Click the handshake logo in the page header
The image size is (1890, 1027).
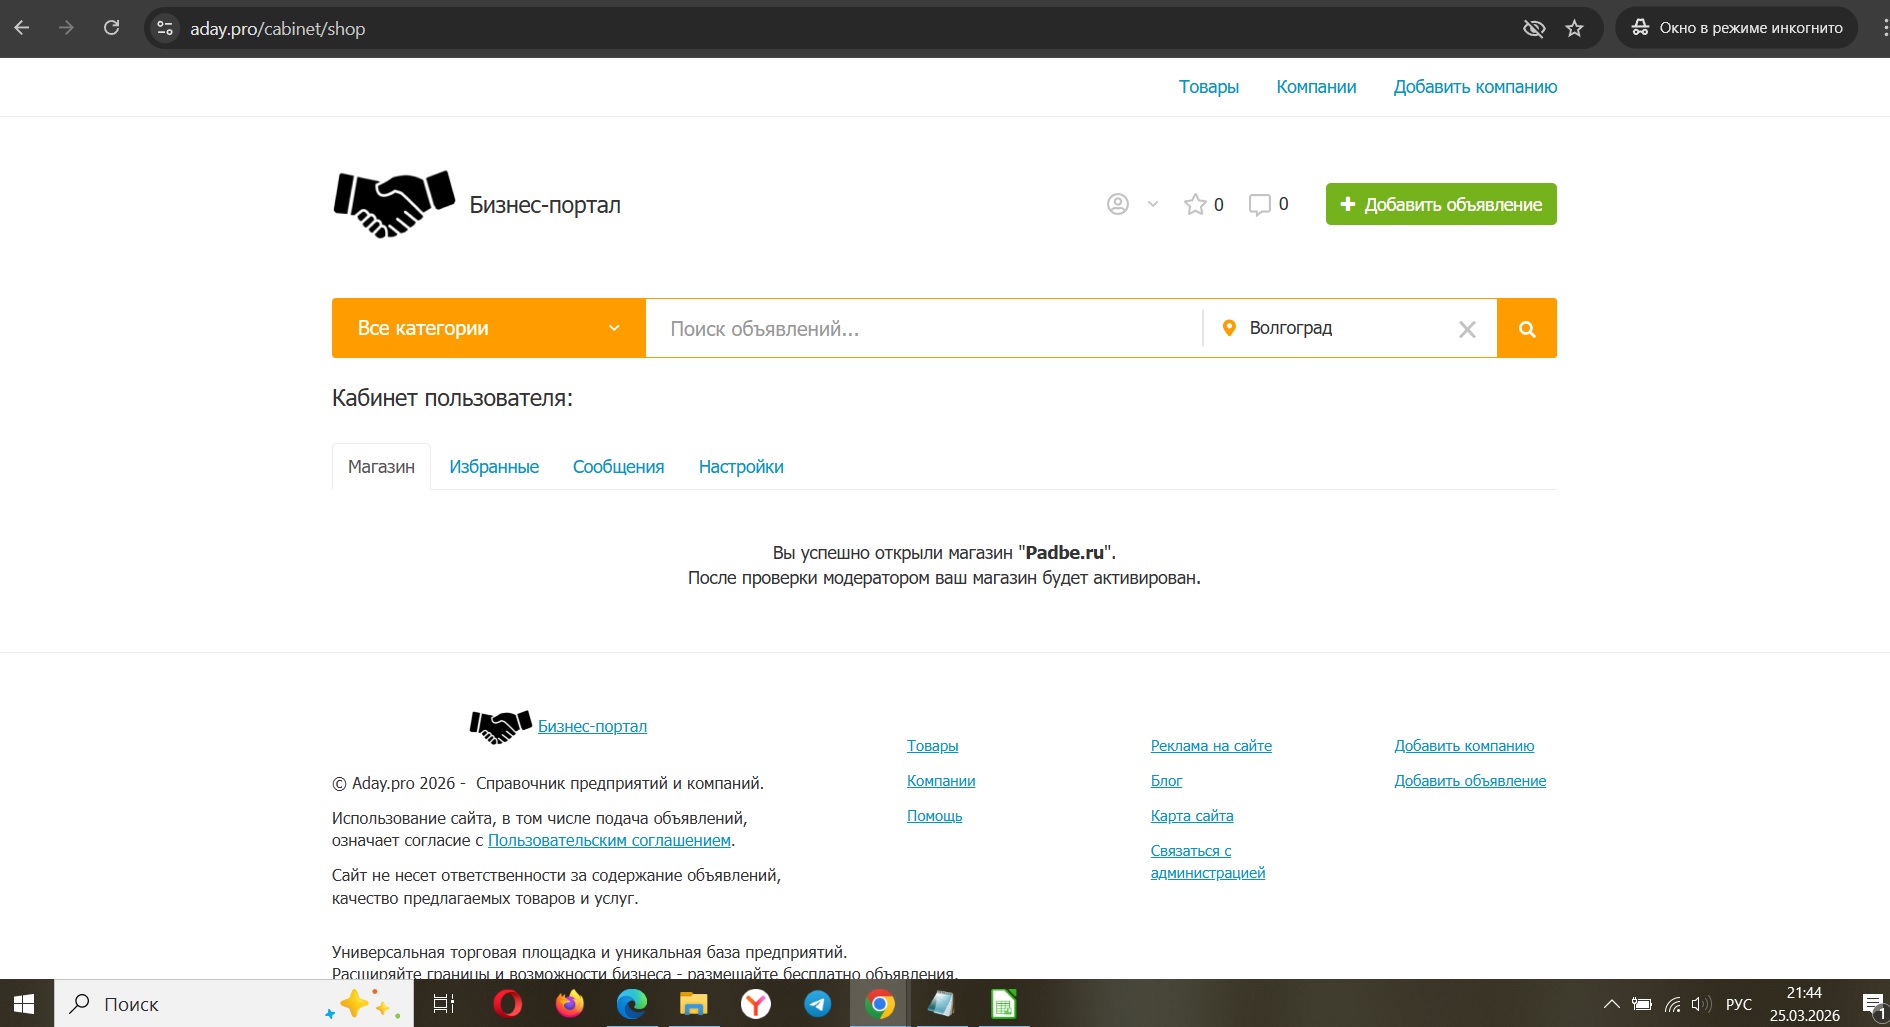click(394, 204)
